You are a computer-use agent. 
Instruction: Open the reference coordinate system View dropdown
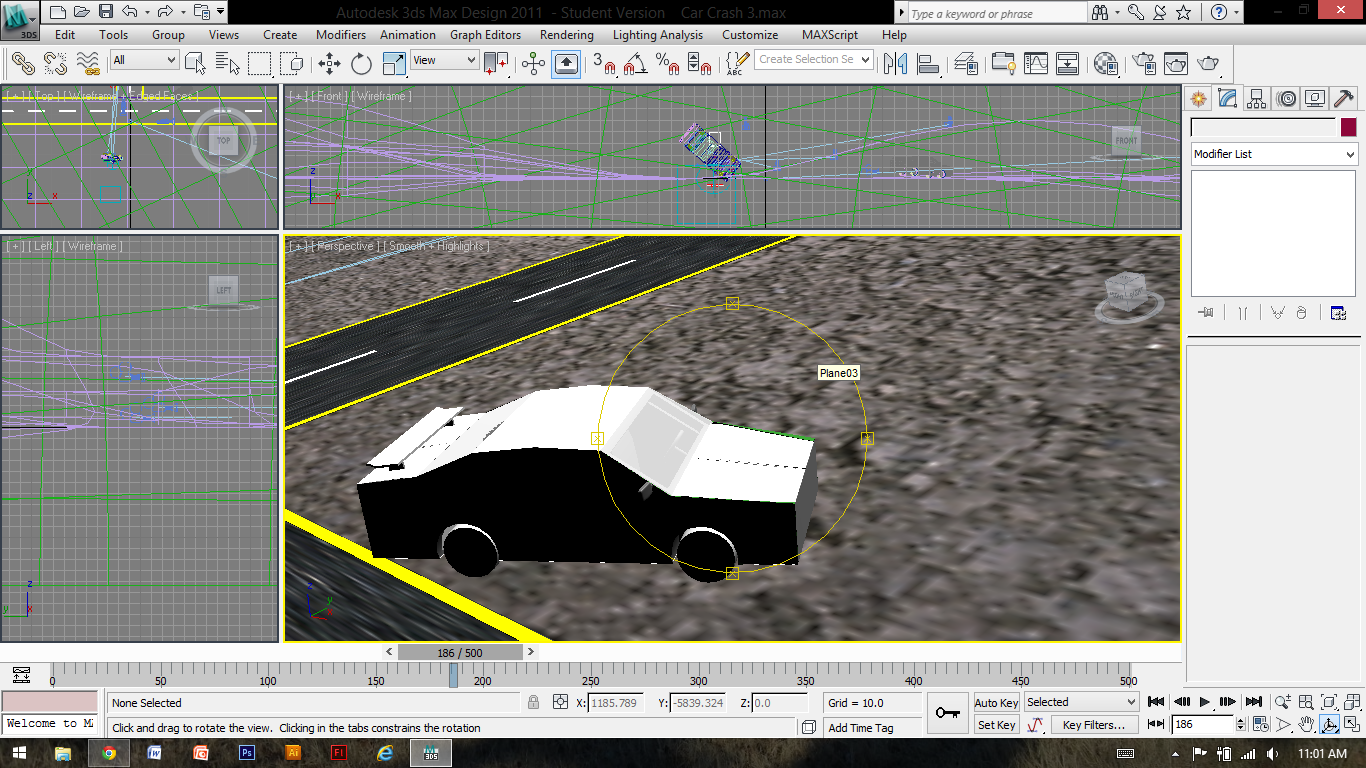445,60
